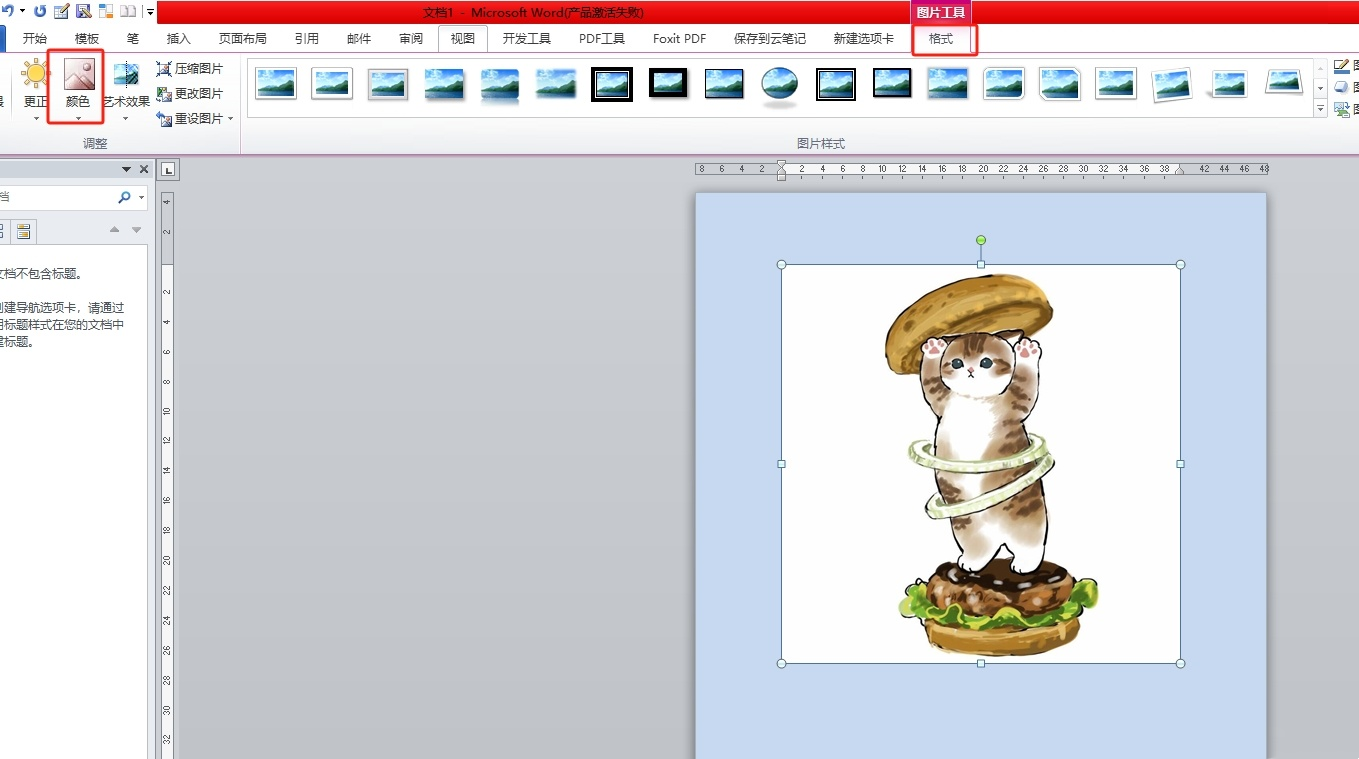Viewport: 1359px width, 759px height.
Task: Apply the Drop Shadow Rectangle picture style
Action: (x=444, y=84)
